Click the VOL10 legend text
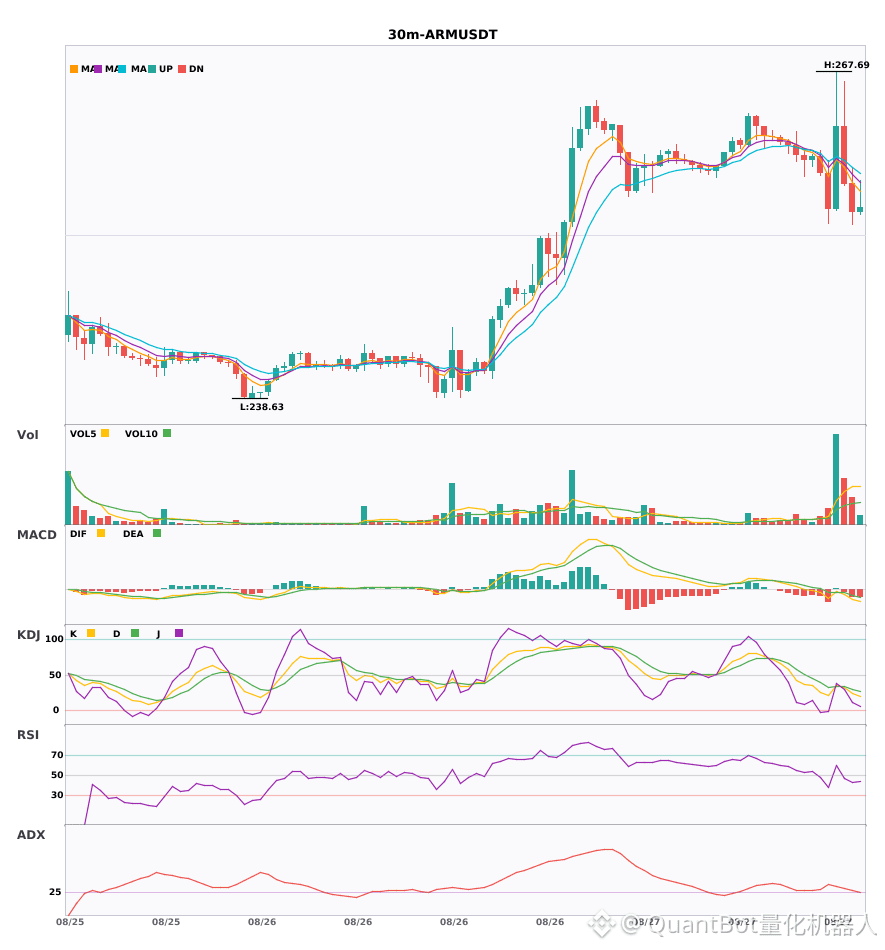The image size is (885, 950). point(141,434)
